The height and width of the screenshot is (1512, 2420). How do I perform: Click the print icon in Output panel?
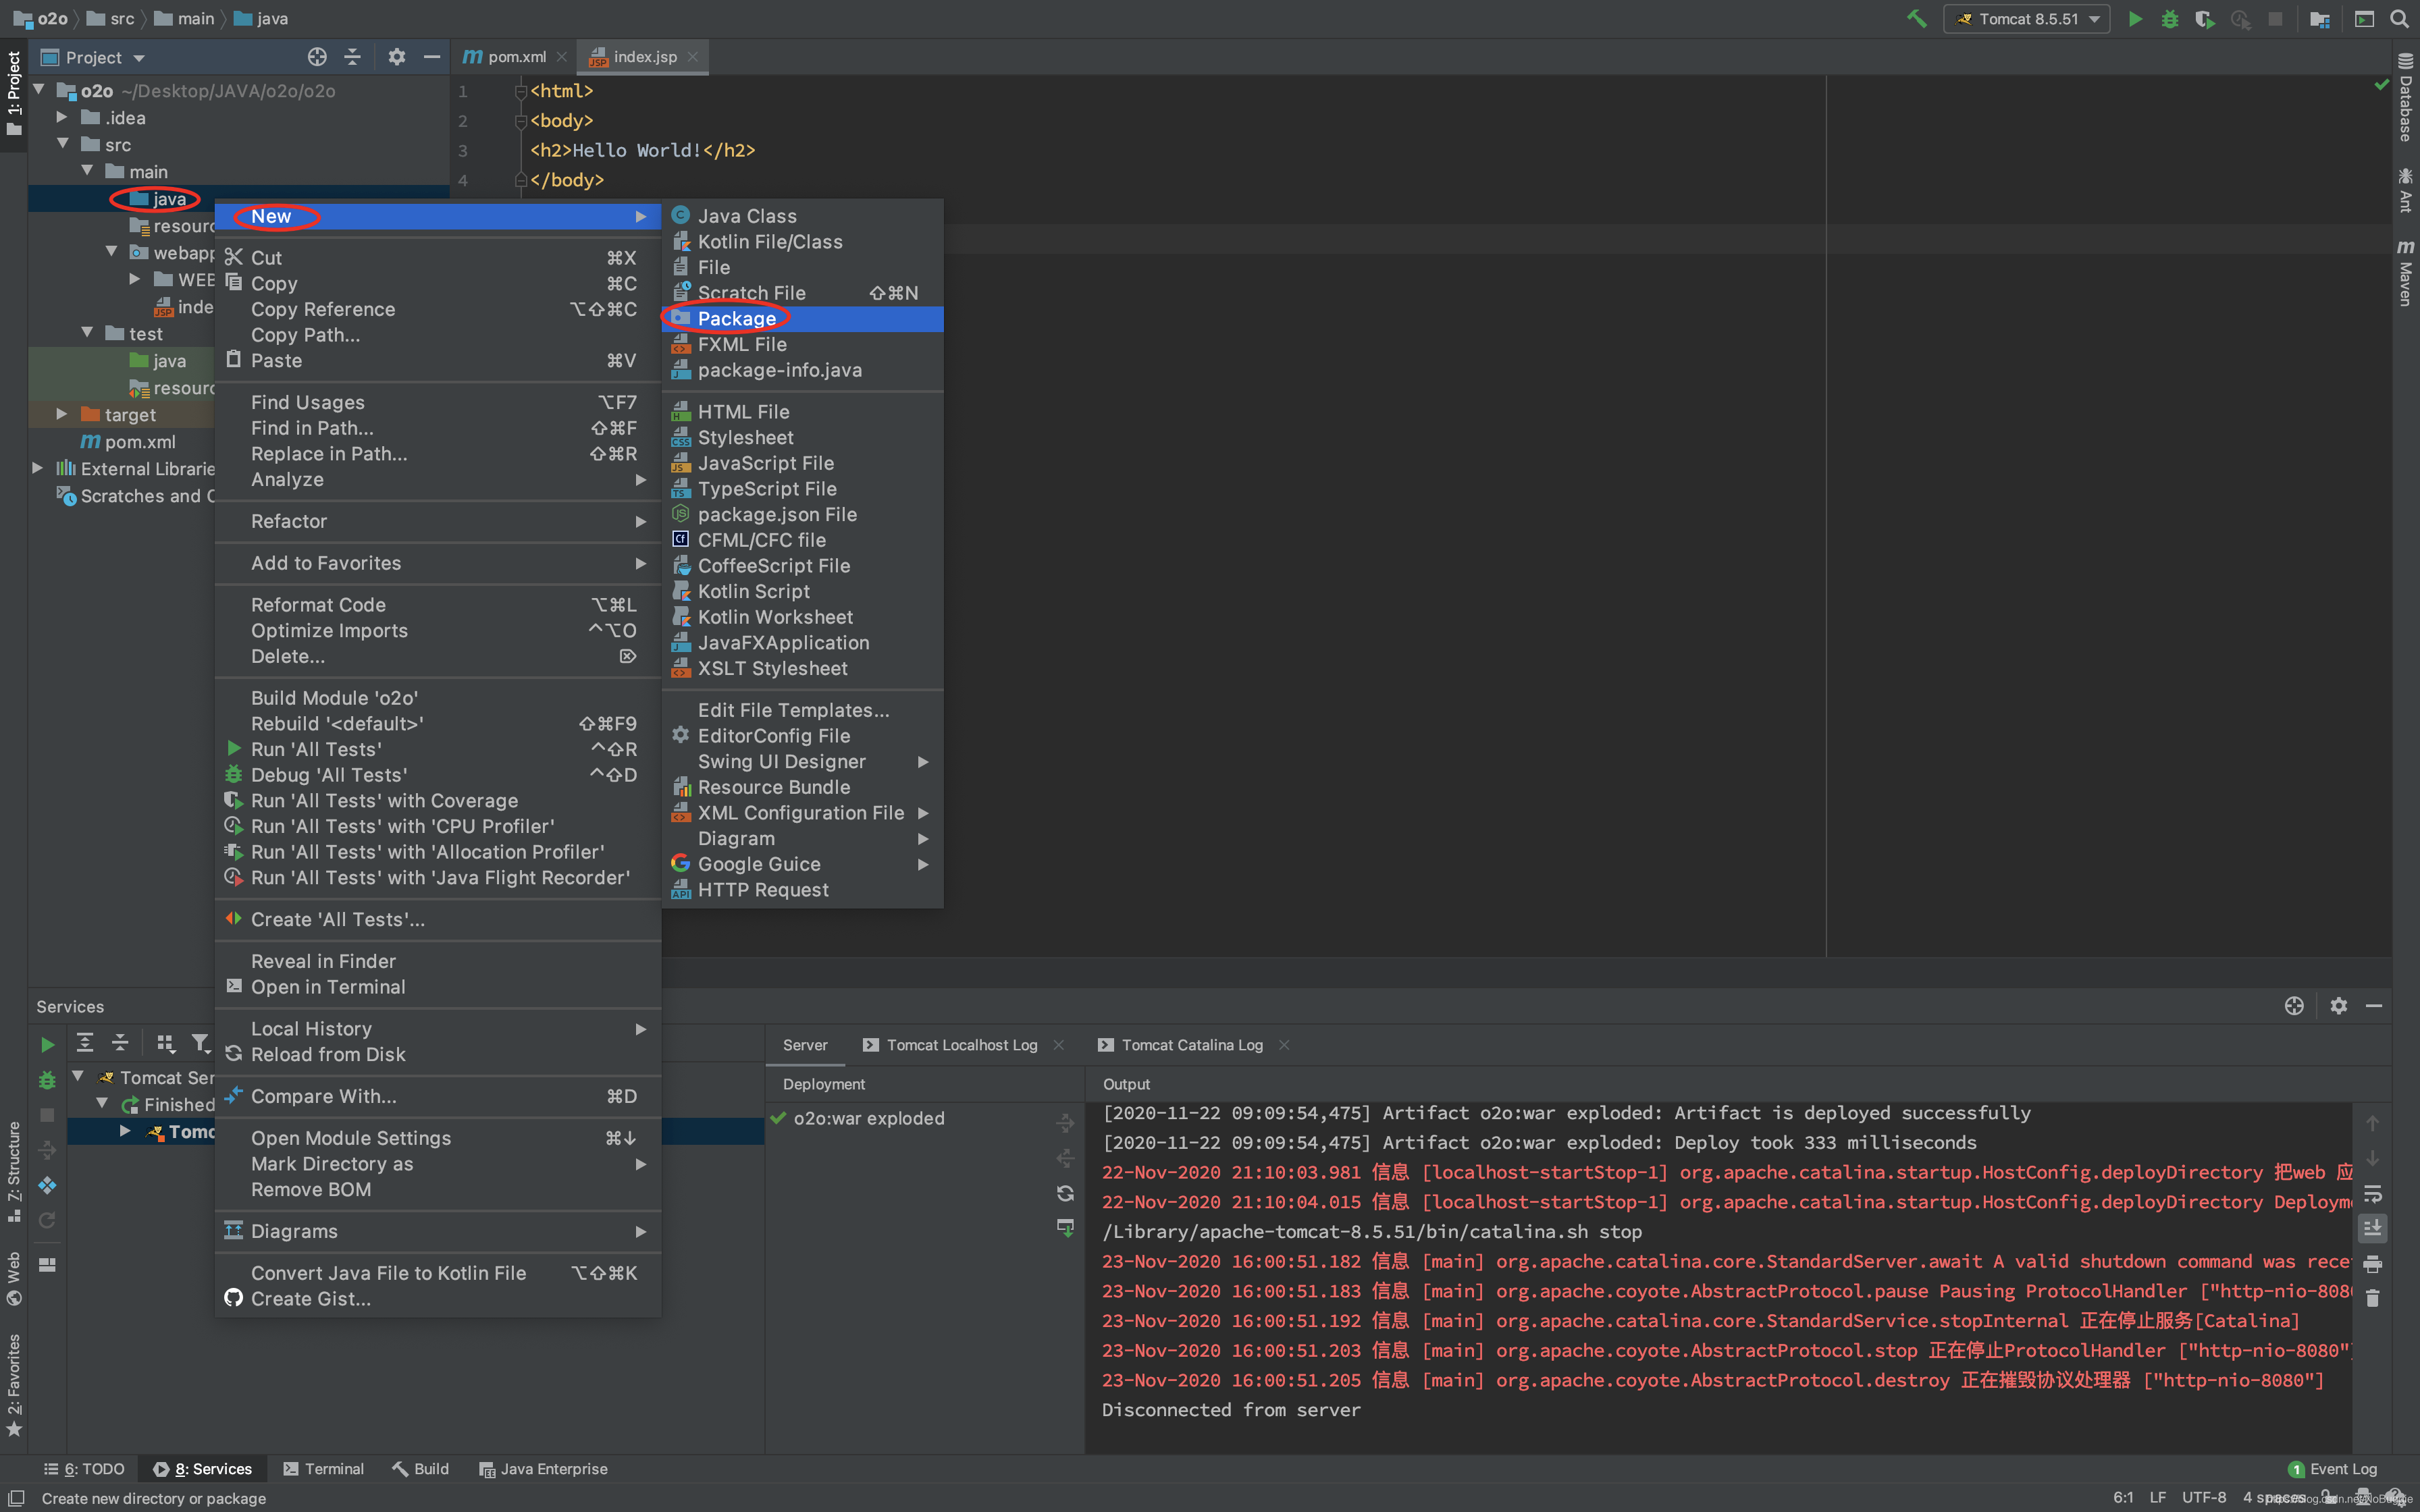[x=2372, y=1264]
